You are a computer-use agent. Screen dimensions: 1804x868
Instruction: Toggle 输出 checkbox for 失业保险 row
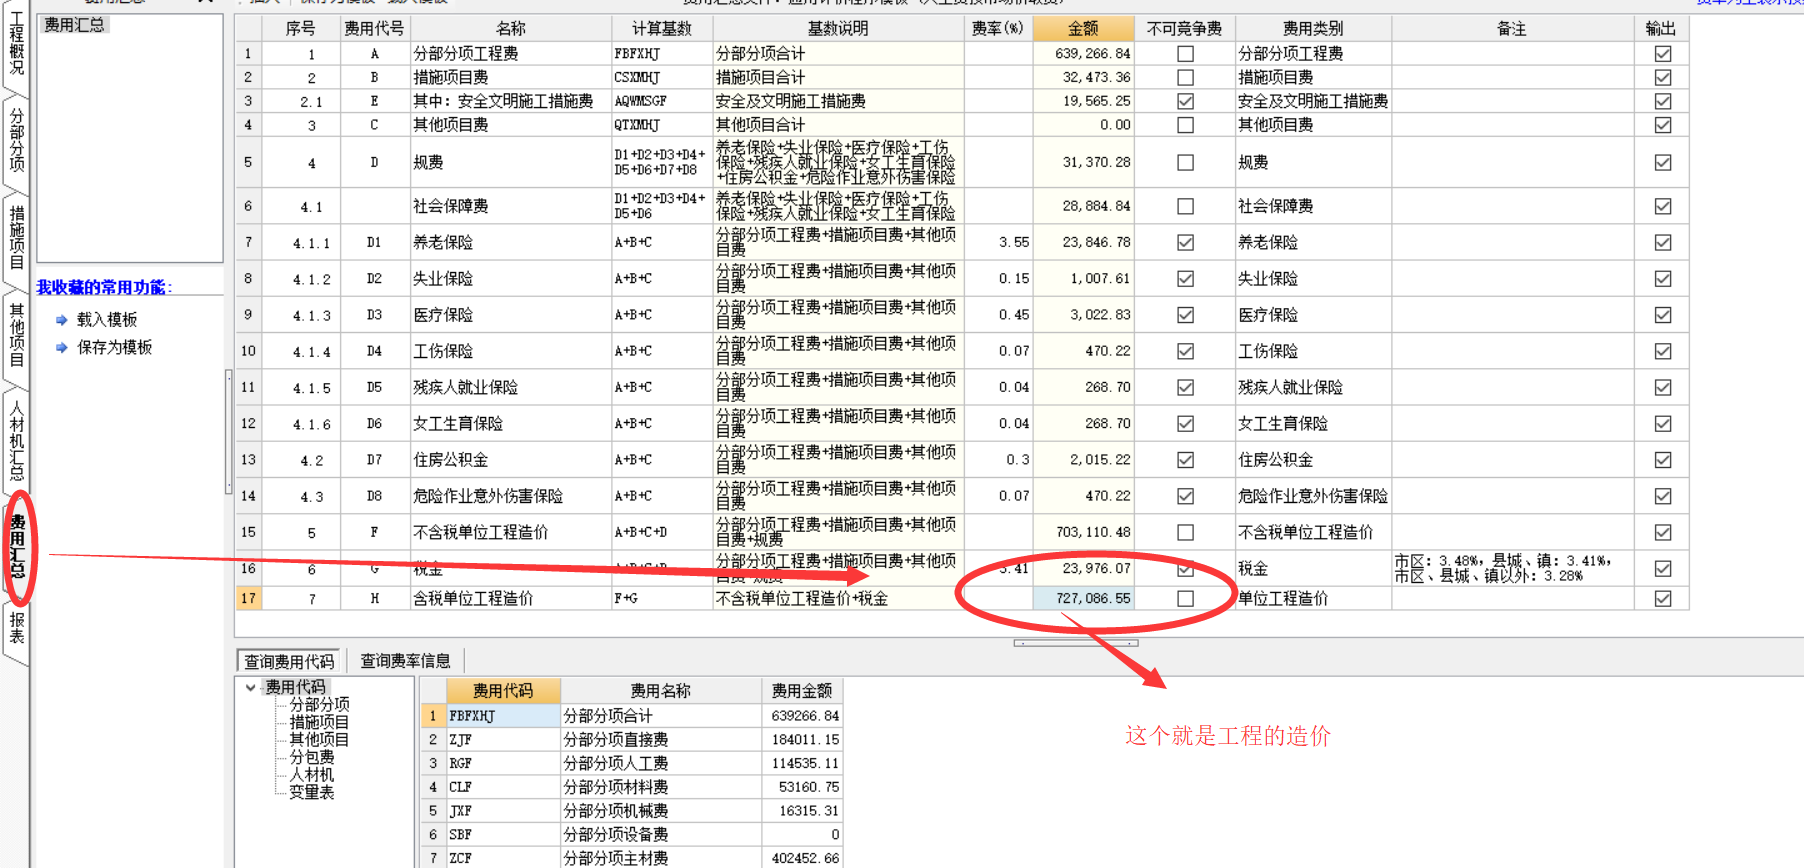click(x=1663, y=279)
